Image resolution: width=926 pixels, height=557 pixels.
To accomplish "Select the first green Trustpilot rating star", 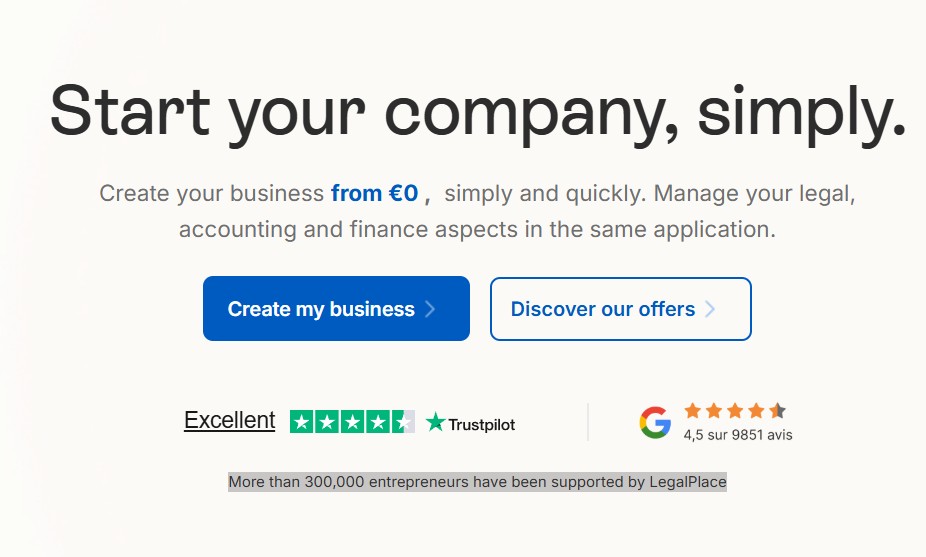I will [302, 422].
